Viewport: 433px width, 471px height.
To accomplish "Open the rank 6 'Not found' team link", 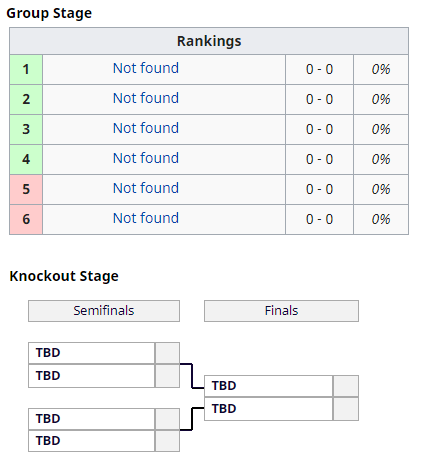I will coord(146,218).
